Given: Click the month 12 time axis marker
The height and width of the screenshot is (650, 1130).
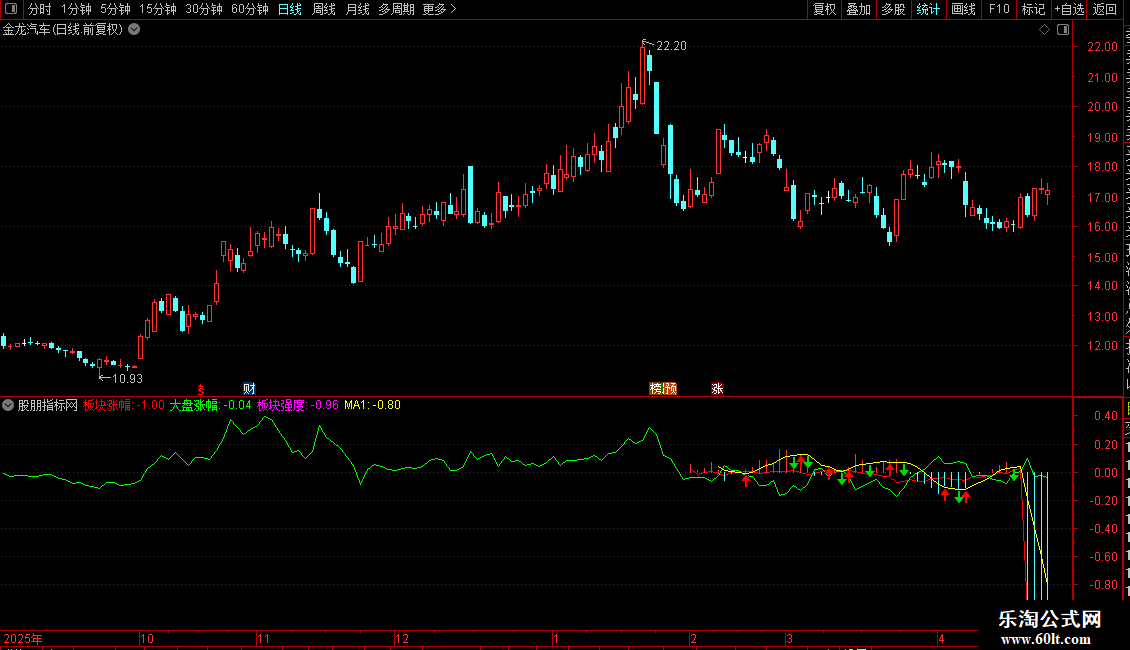Looking at the screenshot, I should pos(402,638).
